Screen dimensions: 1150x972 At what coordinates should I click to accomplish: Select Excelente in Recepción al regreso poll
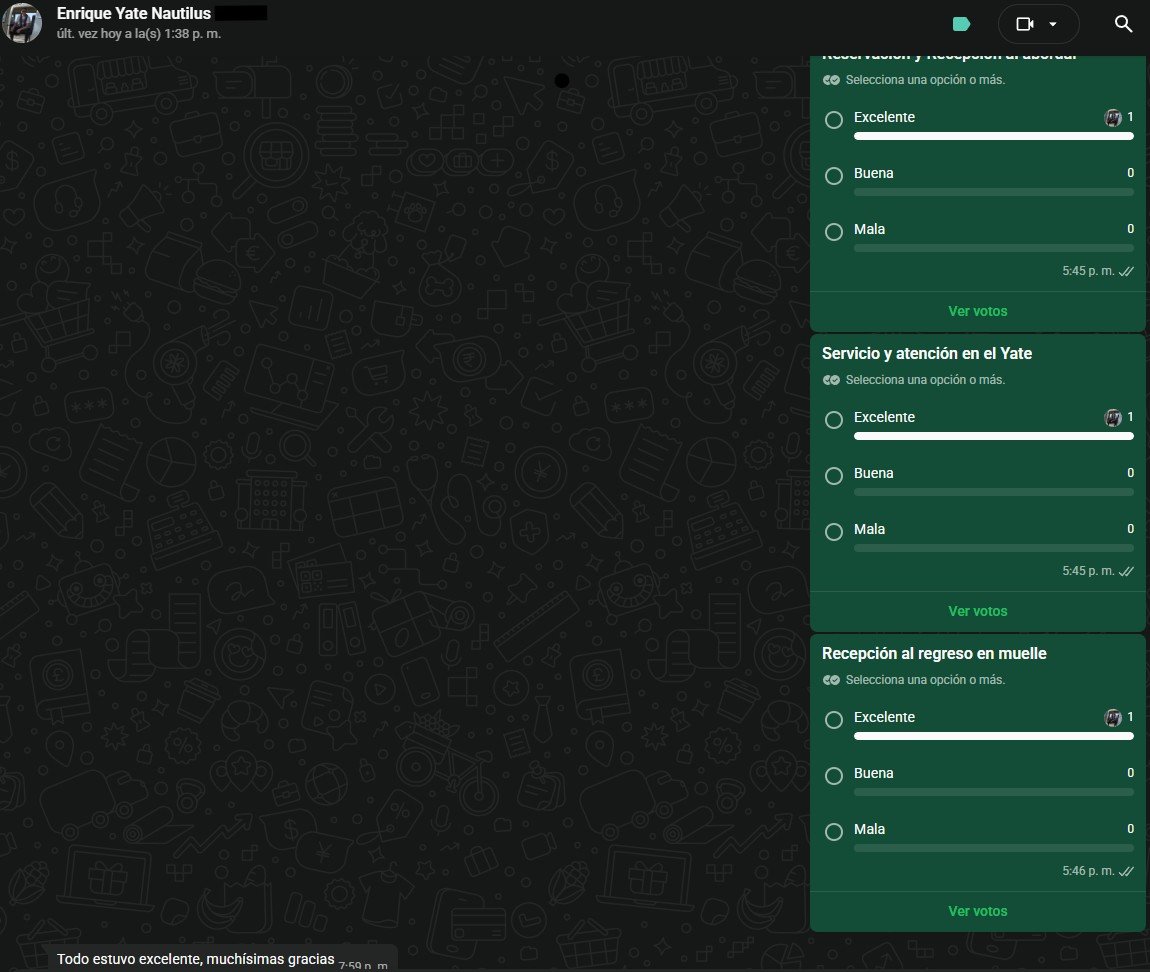(834, 720)
